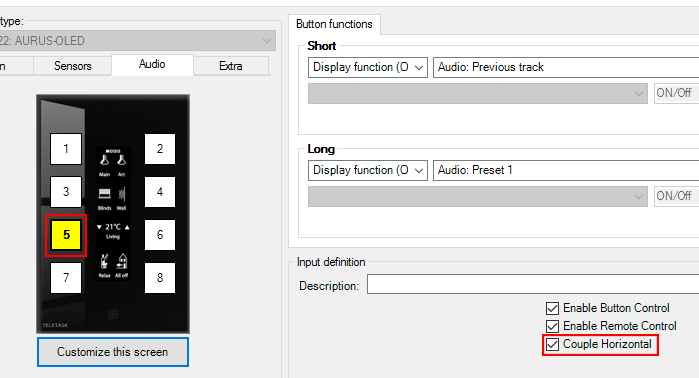Open Short Display function dropdown

pyautogui.click(x=368, y=67)
